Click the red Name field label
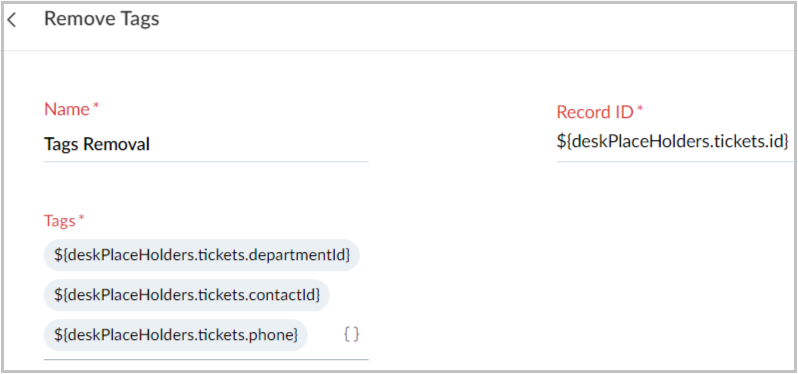The width and height of the screenshot is (798, 374). [x=67, y=109]
